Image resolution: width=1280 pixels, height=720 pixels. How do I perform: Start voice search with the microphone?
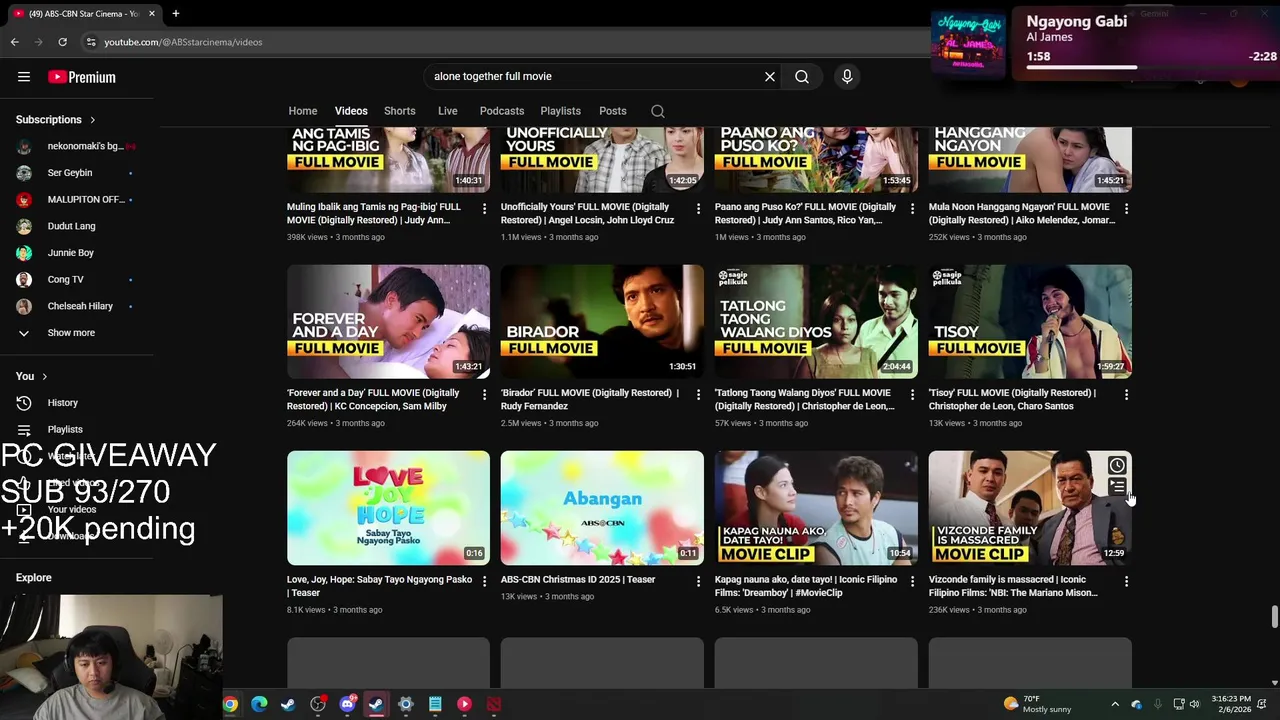pyautogui.click(x=847, y=77)
